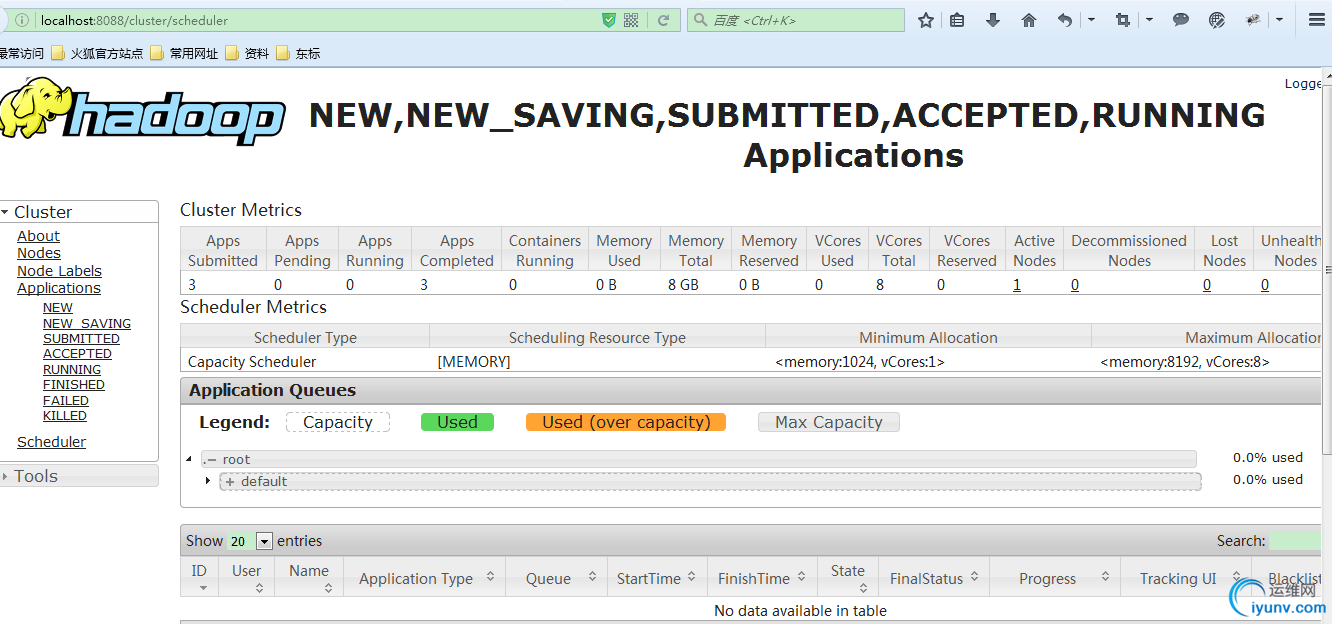Collapse the Cluster sidebar section

tap(79, 212)
